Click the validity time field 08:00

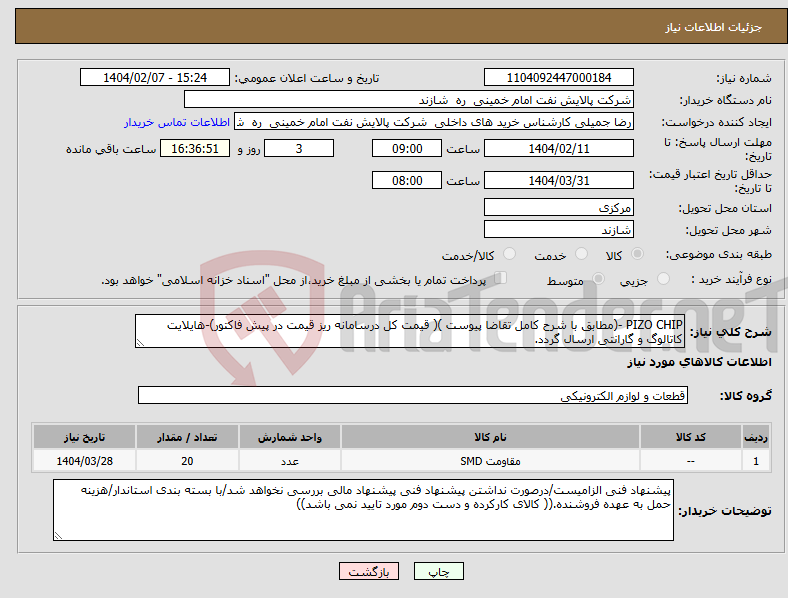point(407,180)
